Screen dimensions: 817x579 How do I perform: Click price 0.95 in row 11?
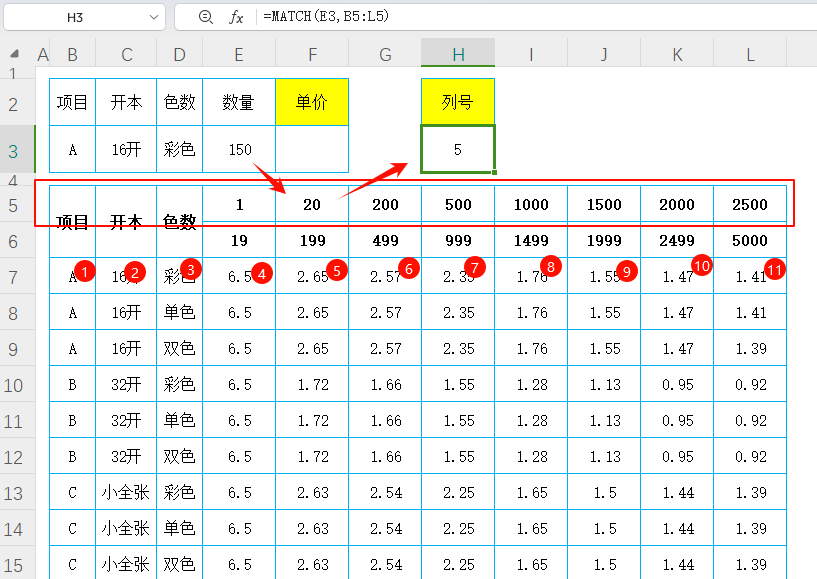pyautogui.click(x=677, y=421)
